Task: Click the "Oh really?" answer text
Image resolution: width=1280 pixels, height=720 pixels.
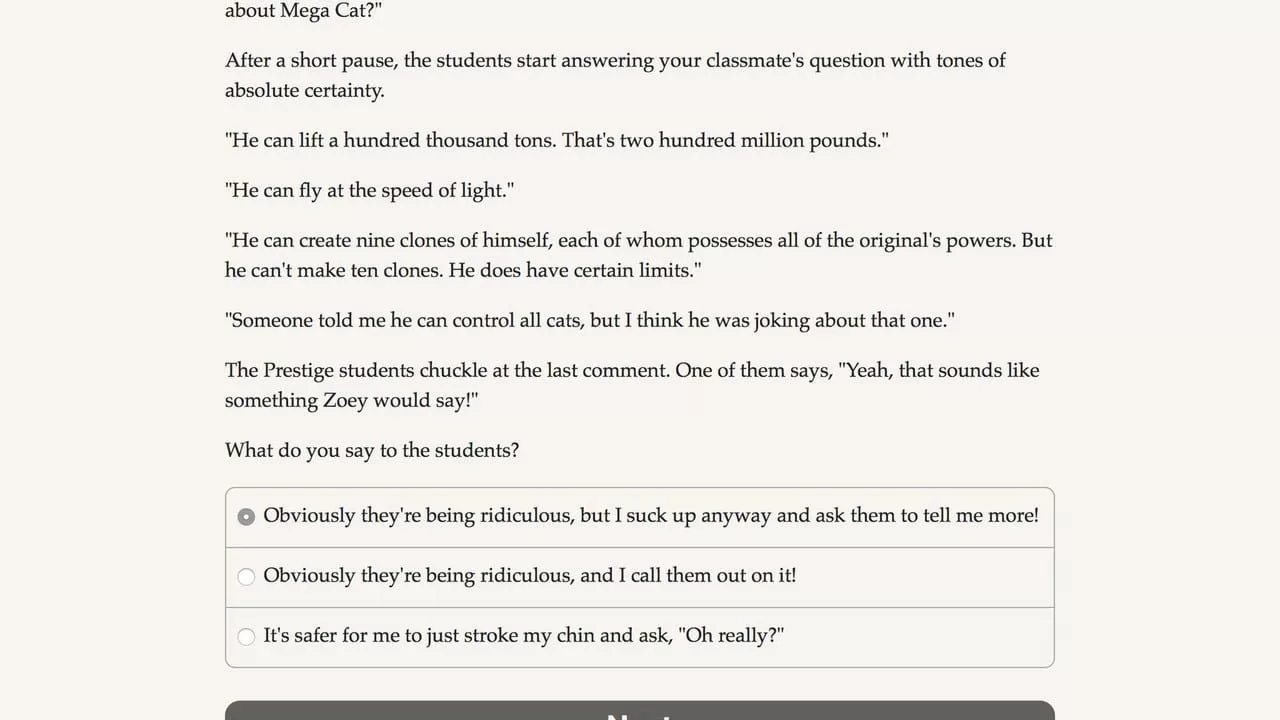Action: pos(731,636)
